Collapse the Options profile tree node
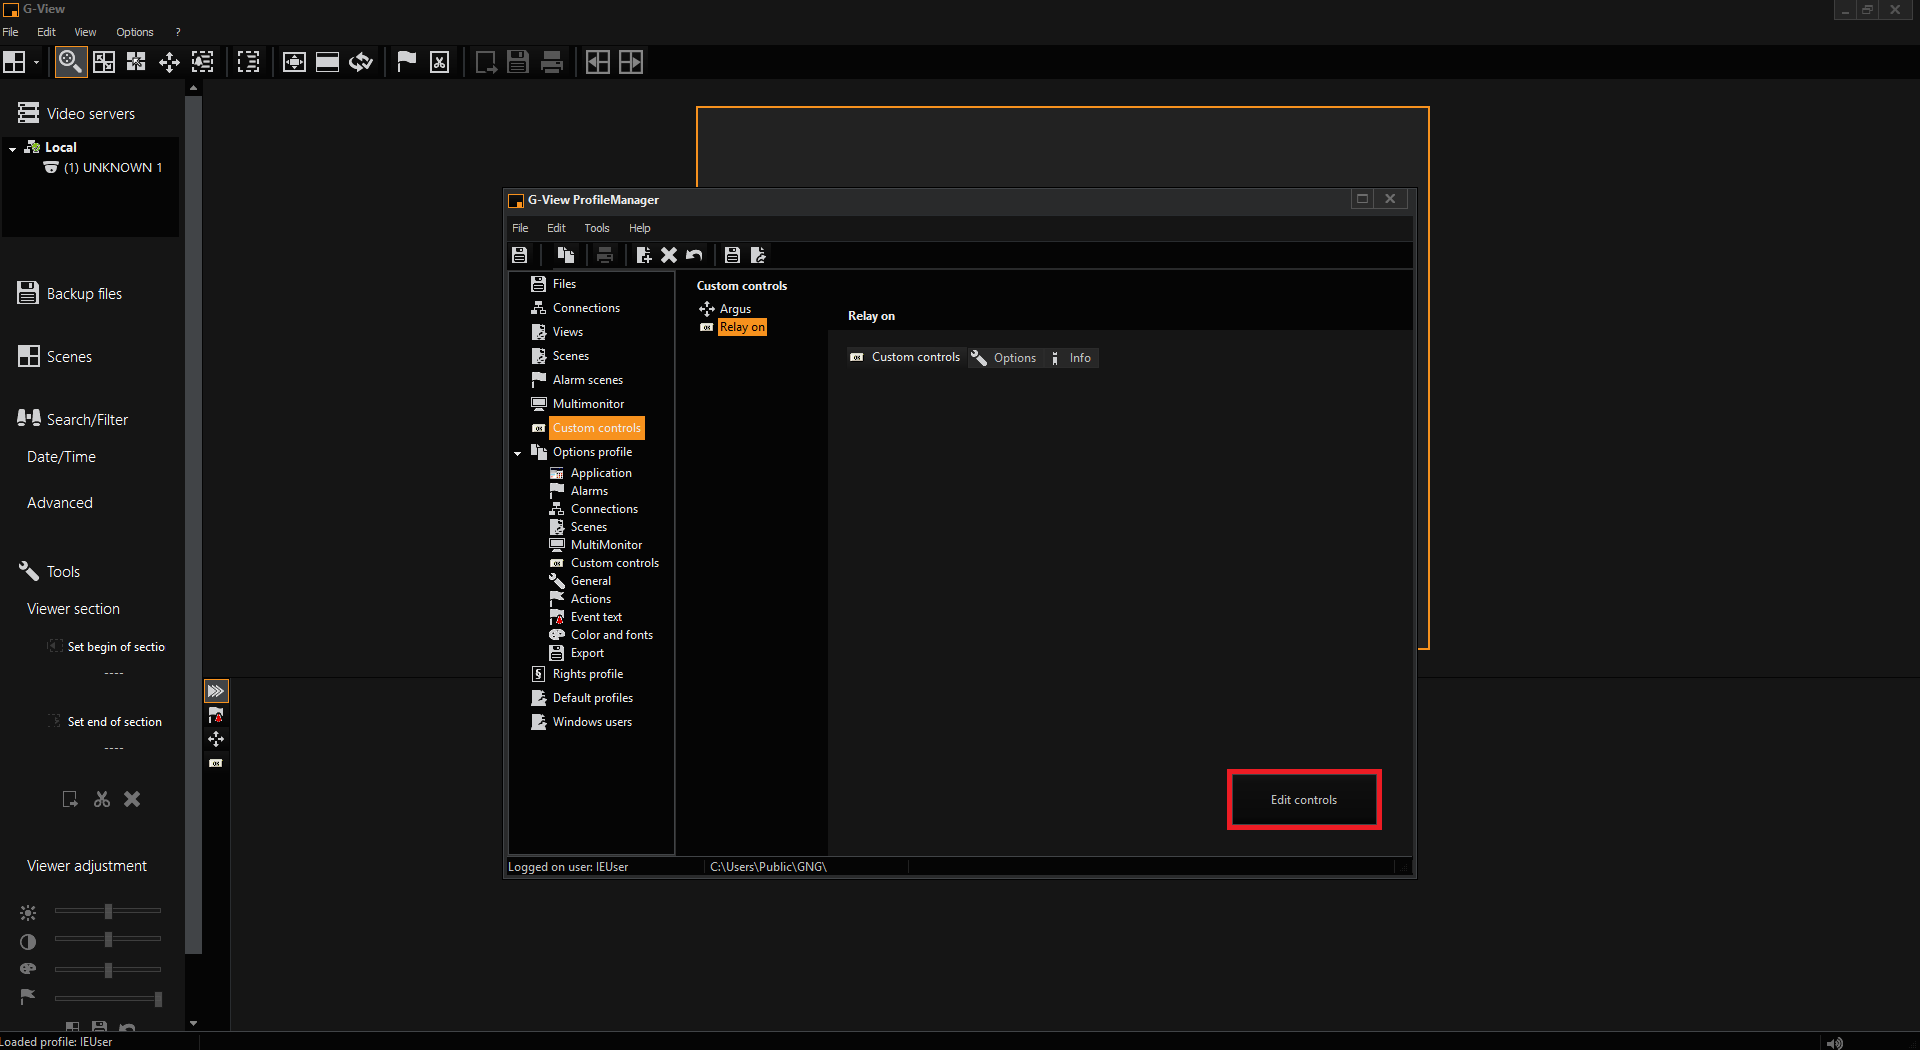The image size is (1920, 1050). tap(518, 453)
